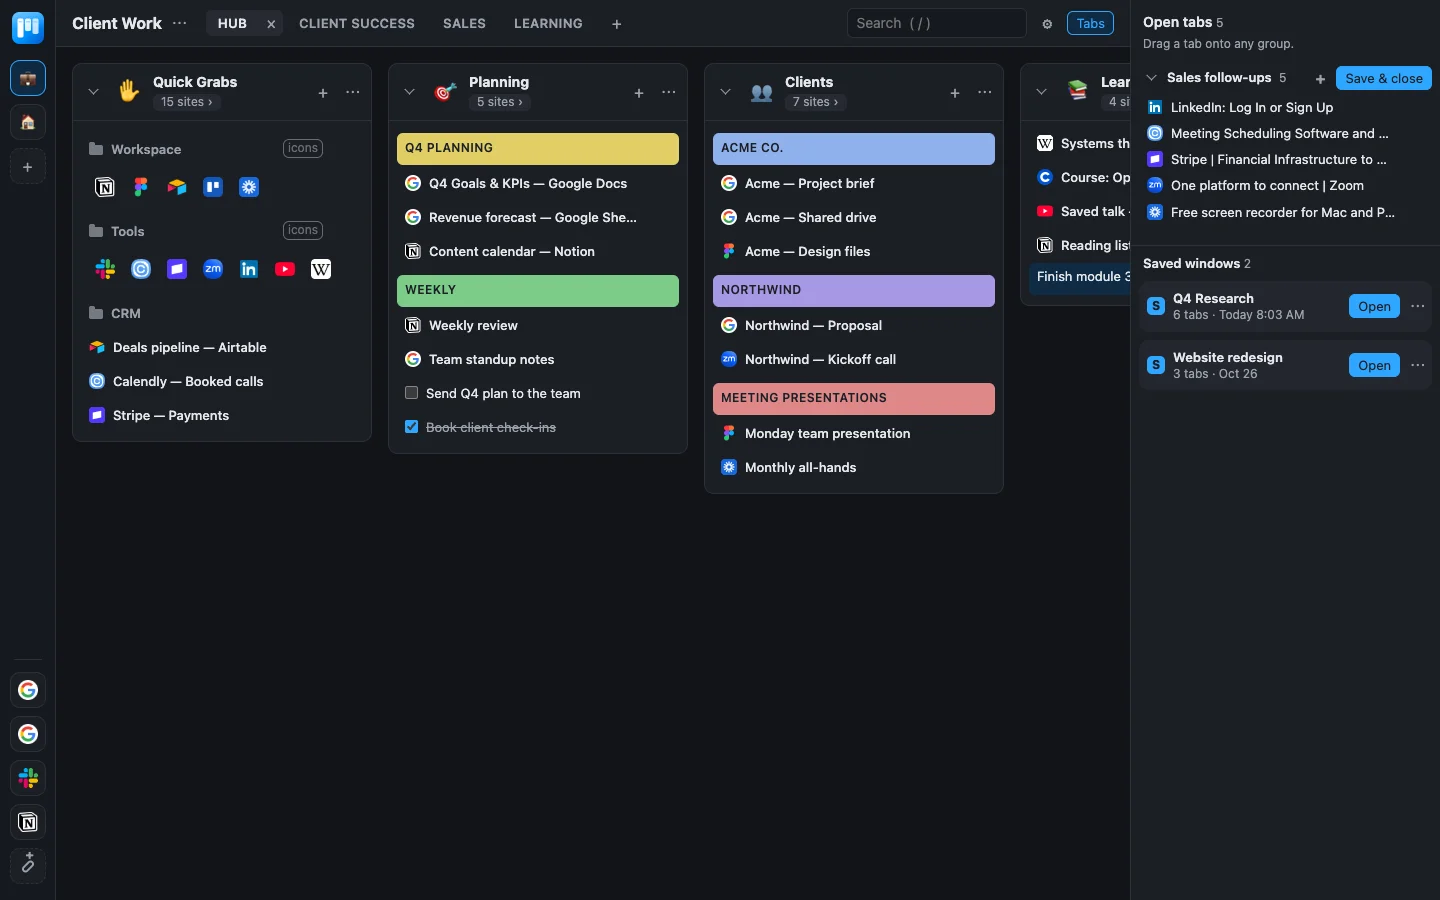Open the YouTube icon under Tools
The width and height of the screenshot is (1440, 900).
285,269
